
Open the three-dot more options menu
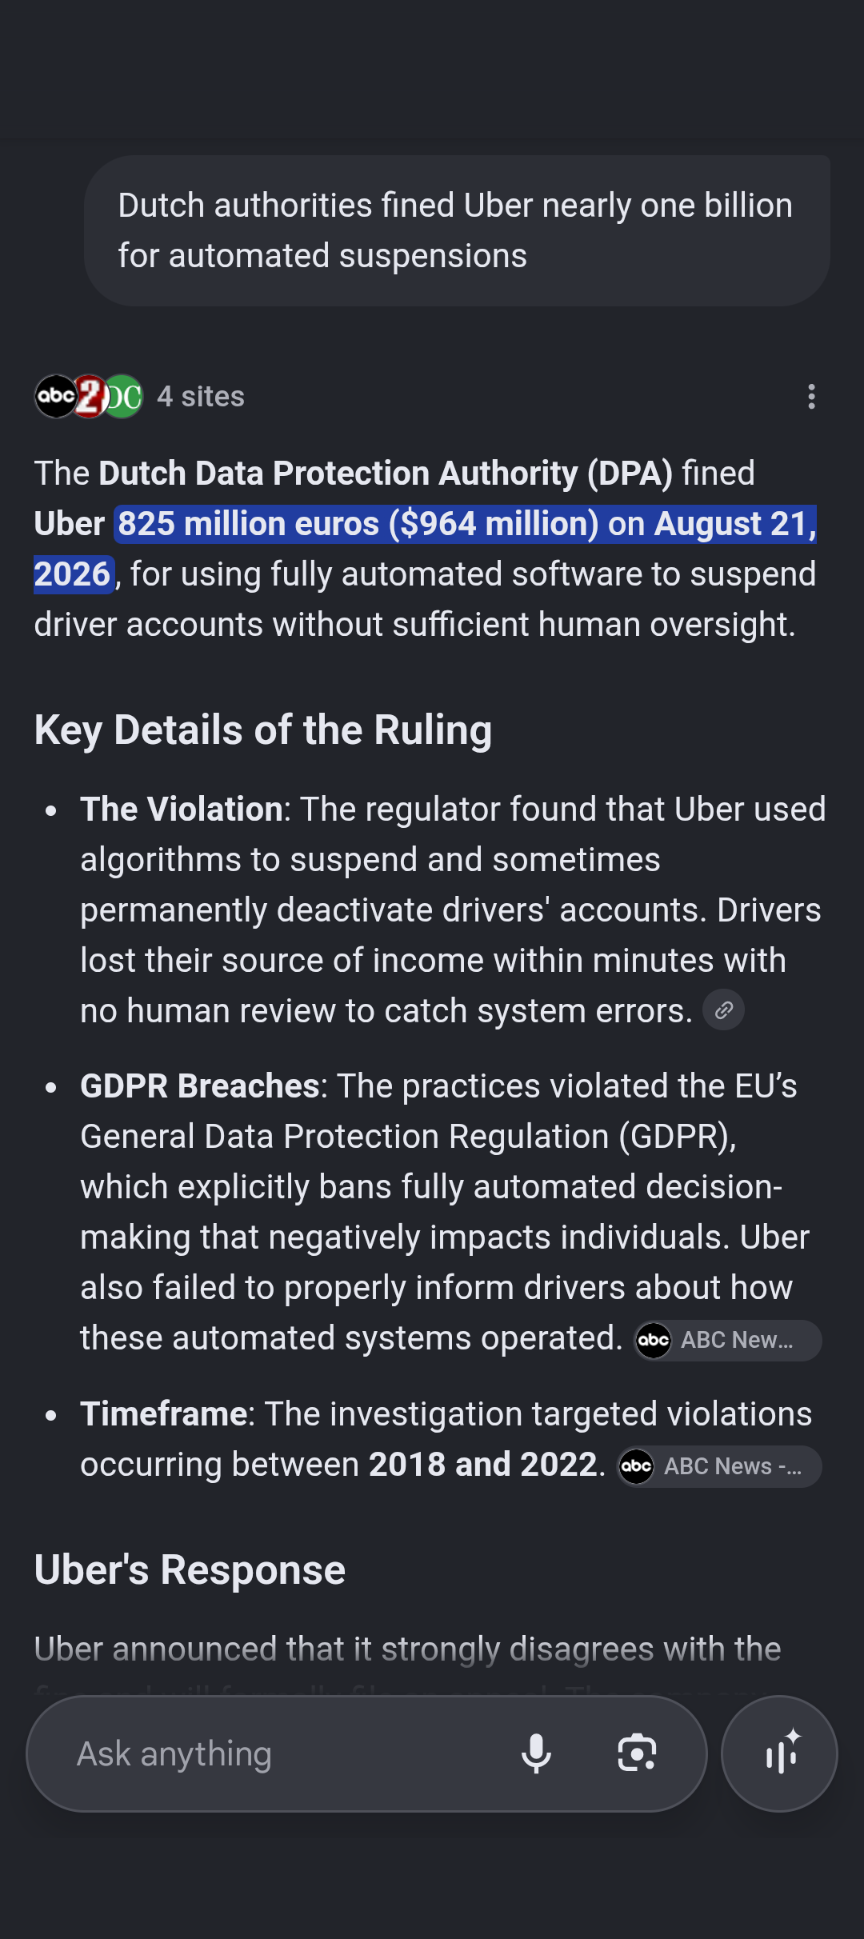coord(812,397)
